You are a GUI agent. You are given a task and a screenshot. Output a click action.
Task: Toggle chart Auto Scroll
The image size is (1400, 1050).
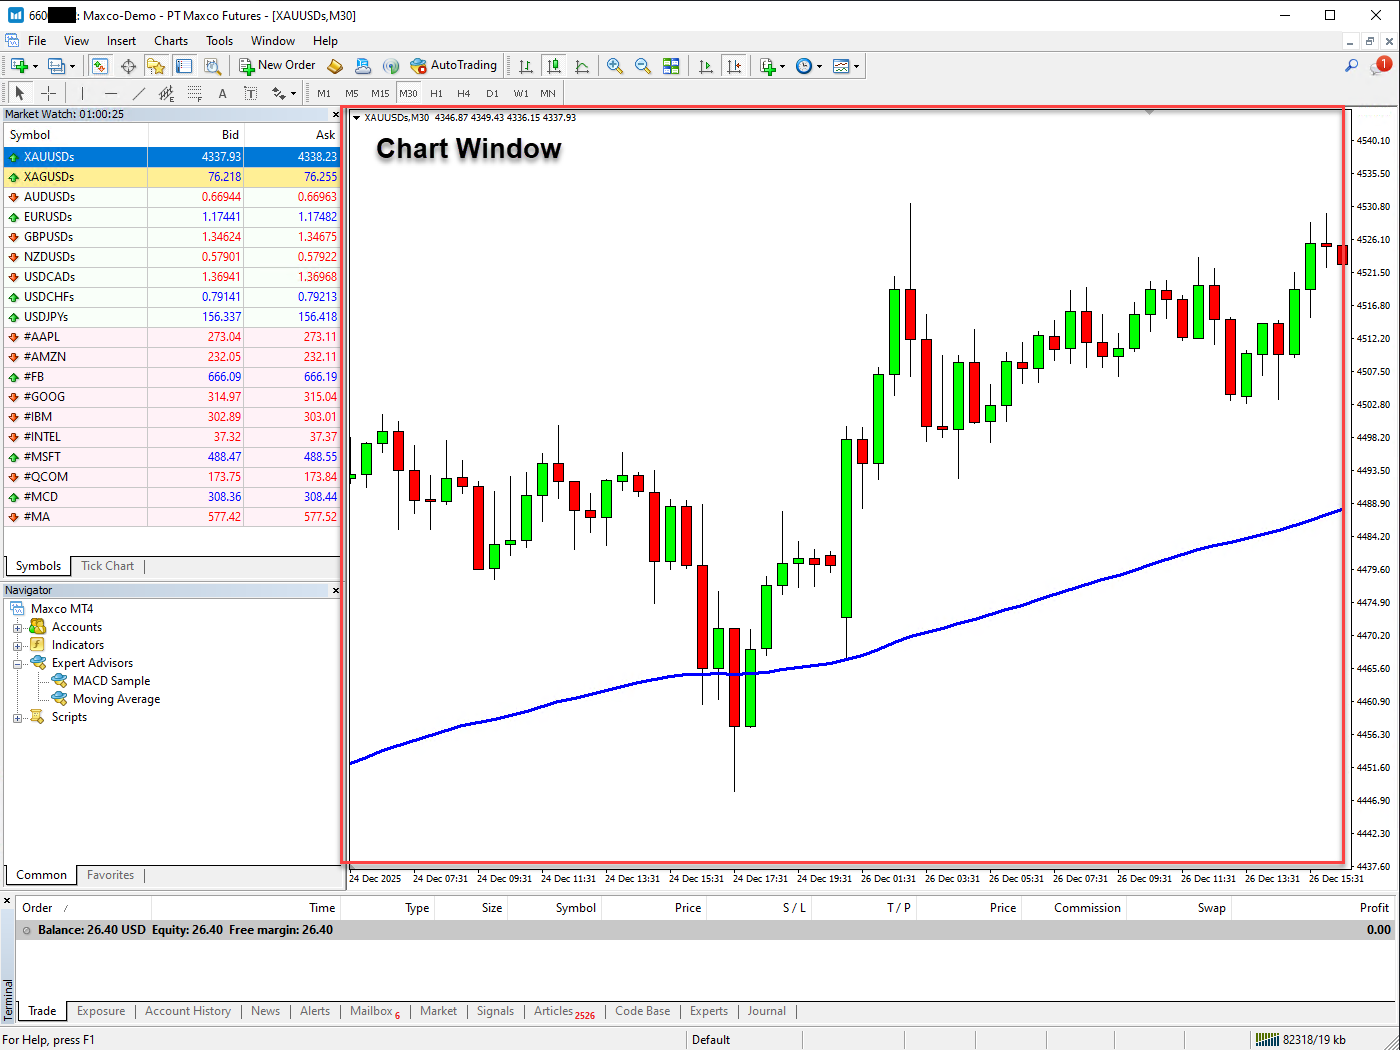click(706, 66)
